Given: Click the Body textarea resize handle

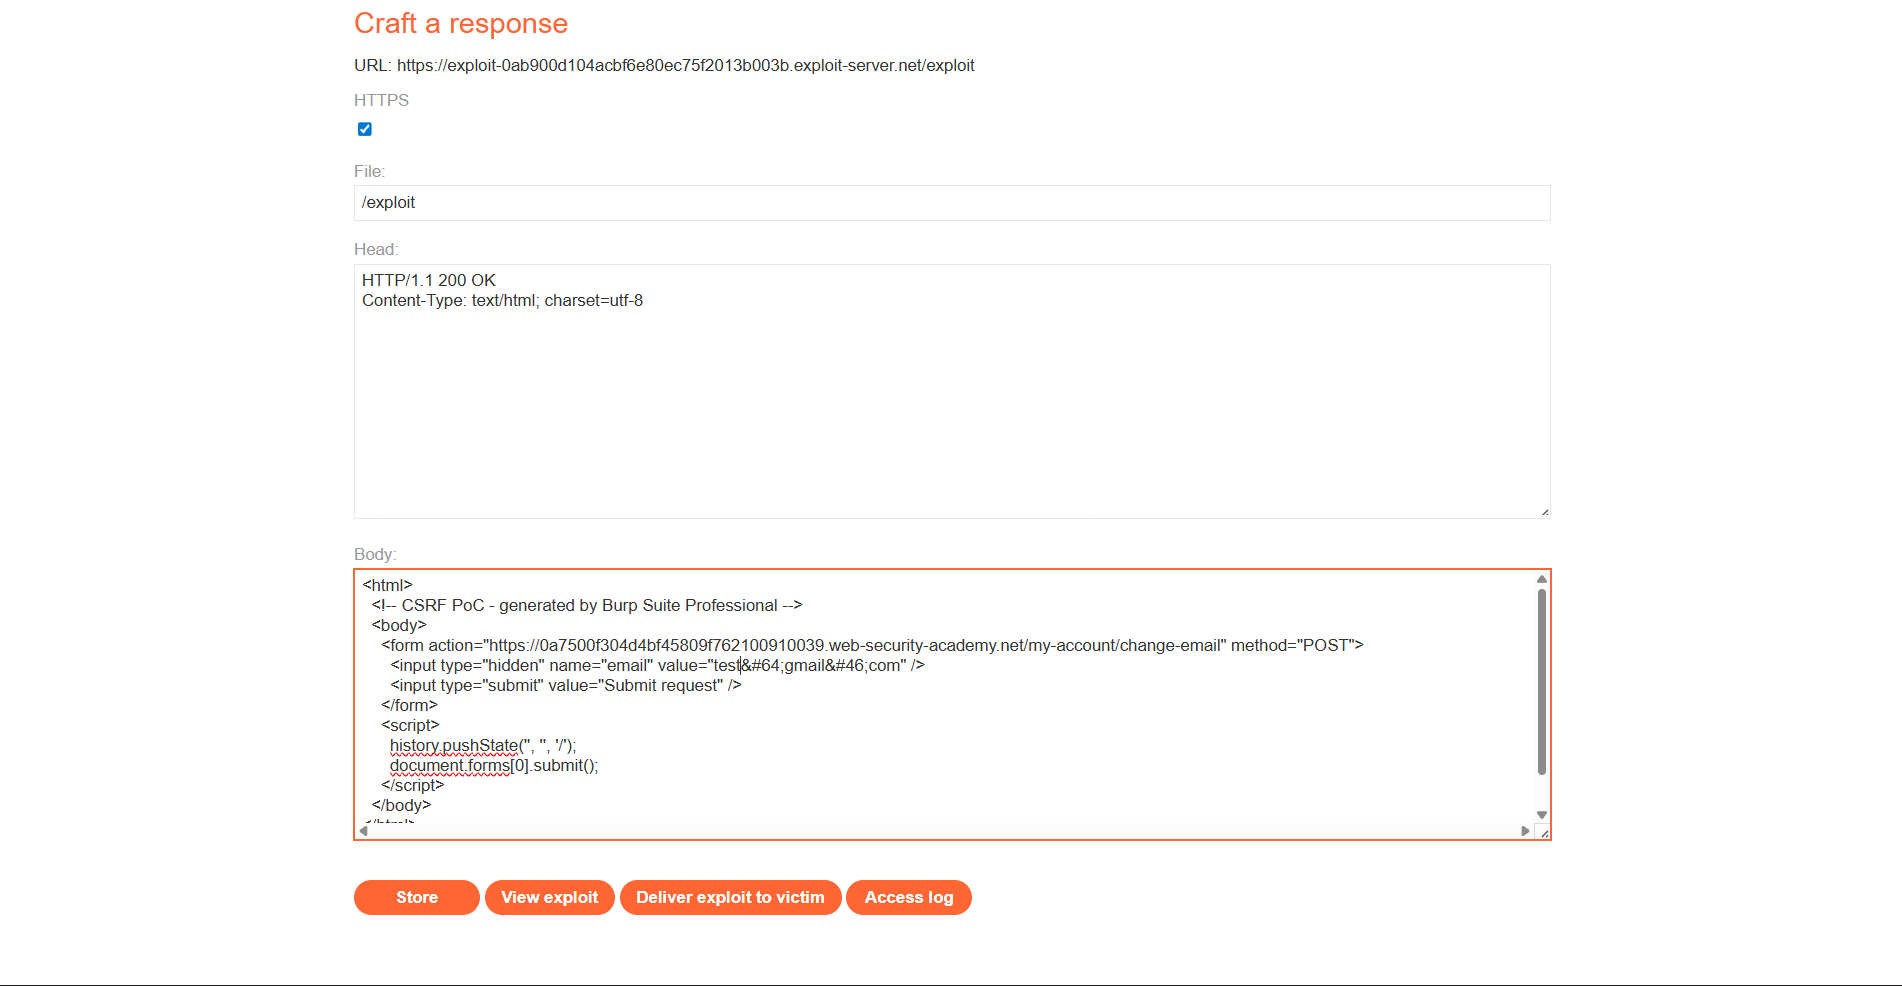Looking at the screenshot, I should coord(1544,833).
